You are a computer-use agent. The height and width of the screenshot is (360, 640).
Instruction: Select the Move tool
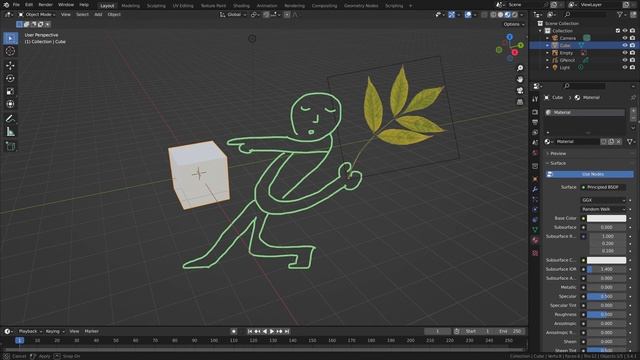pyautogui.click(x=10, y=65)
